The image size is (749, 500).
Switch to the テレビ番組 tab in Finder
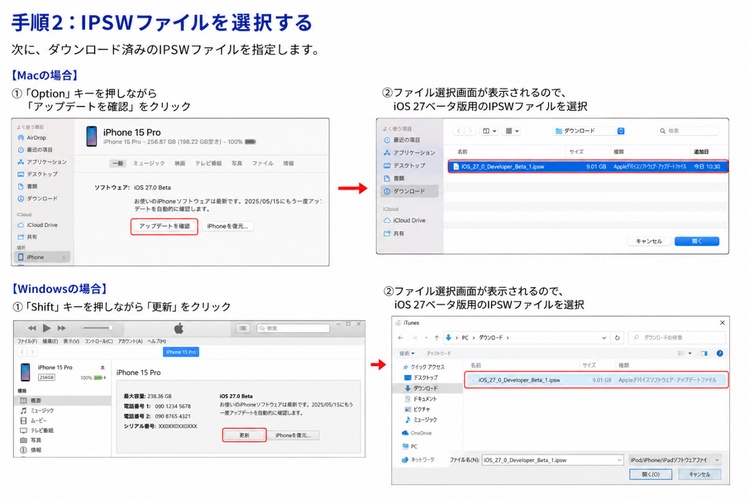coord(208,163)
